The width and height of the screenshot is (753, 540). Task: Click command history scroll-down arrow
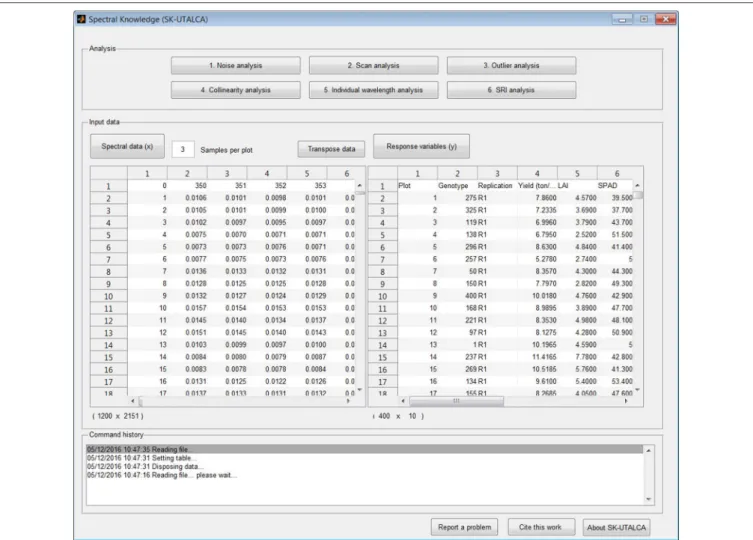[649, 499]
